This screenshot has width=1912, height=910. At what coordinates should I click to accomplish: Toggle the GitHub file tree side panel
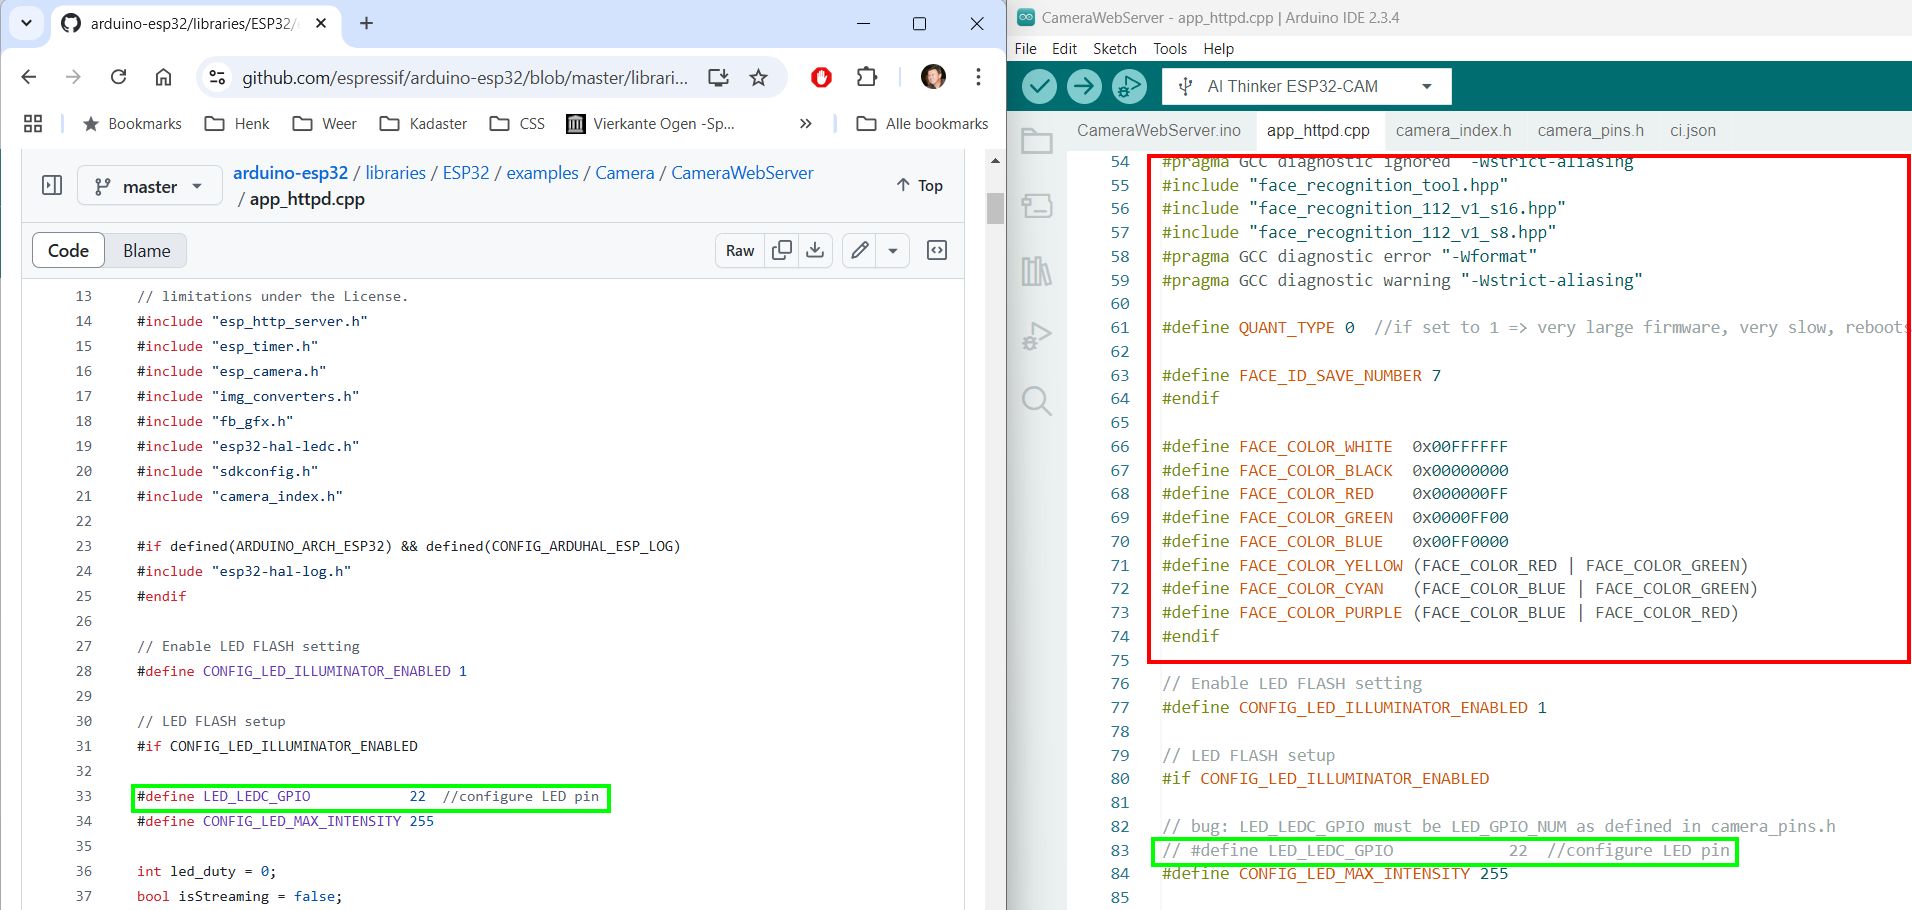click(x=52, y=186)
